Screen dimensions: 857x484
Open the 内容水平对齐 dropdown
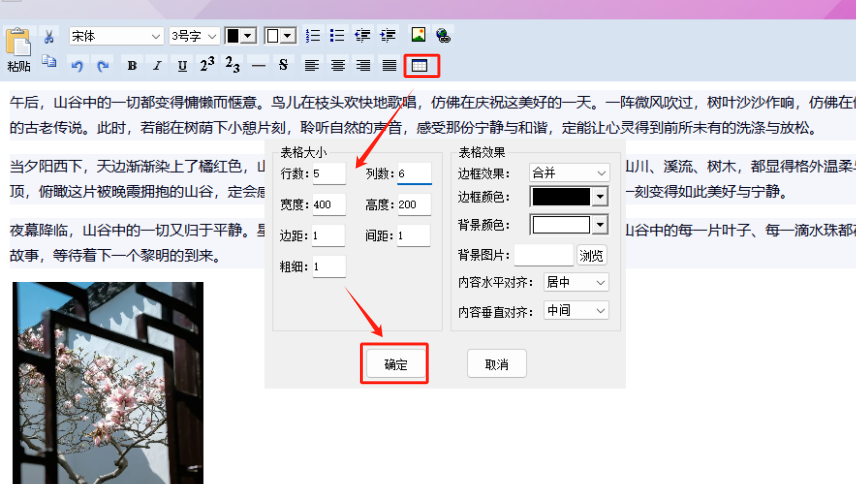click(576, 282)
